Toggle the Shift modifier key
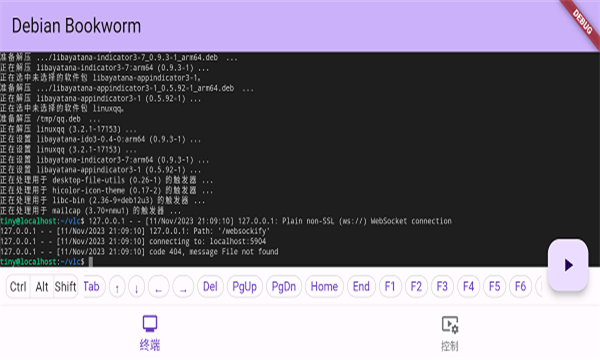The height and width of the screenshot is (360, 600). coord(65,287)
